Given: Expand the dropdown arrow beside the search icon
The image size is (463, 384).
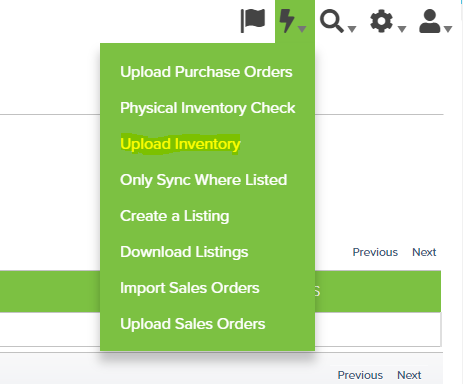Looking at the screenshot, I should point(352,29).
